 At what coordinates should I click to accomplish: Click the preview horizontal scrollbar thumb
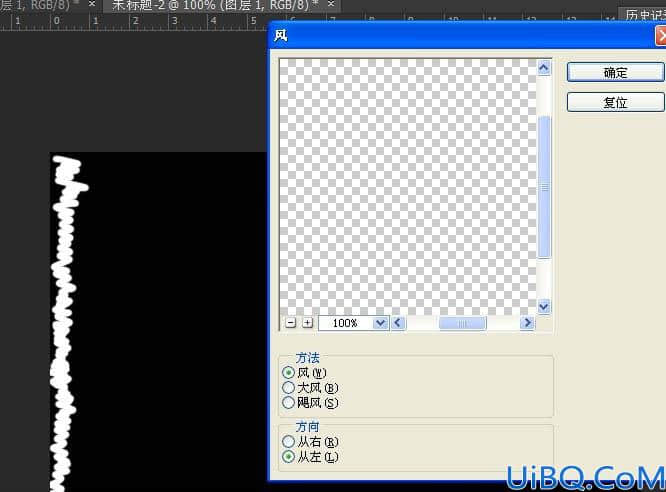tap(462, 323)
